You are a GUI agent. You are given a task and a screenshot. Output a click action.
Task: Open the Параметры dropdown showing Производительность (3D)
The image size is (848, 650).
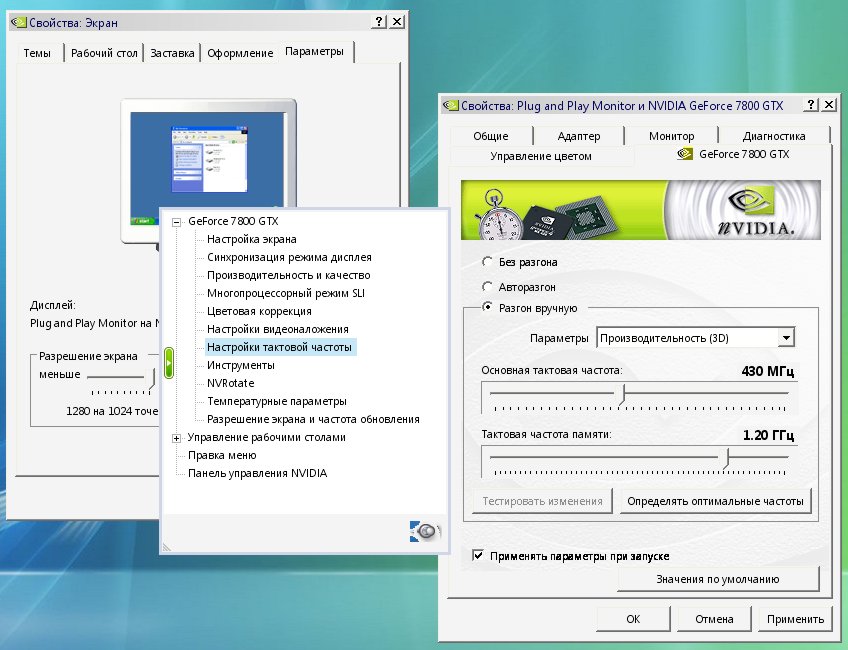tap(695, 338)
